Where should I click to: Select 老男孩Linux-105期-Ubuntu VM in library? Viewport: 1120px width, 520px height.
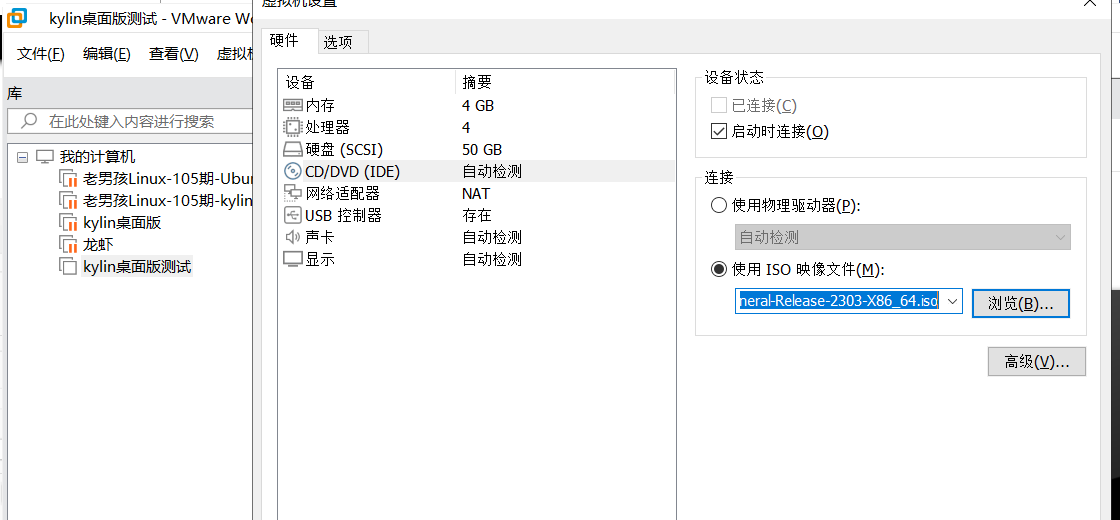pos(169,179)
